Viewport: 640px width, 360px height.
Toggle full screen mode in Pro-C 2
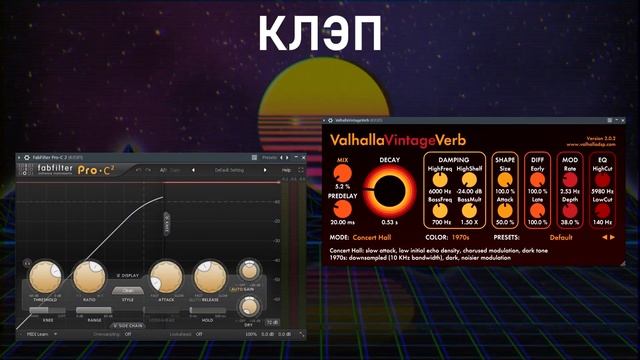[x=301, y=170]
